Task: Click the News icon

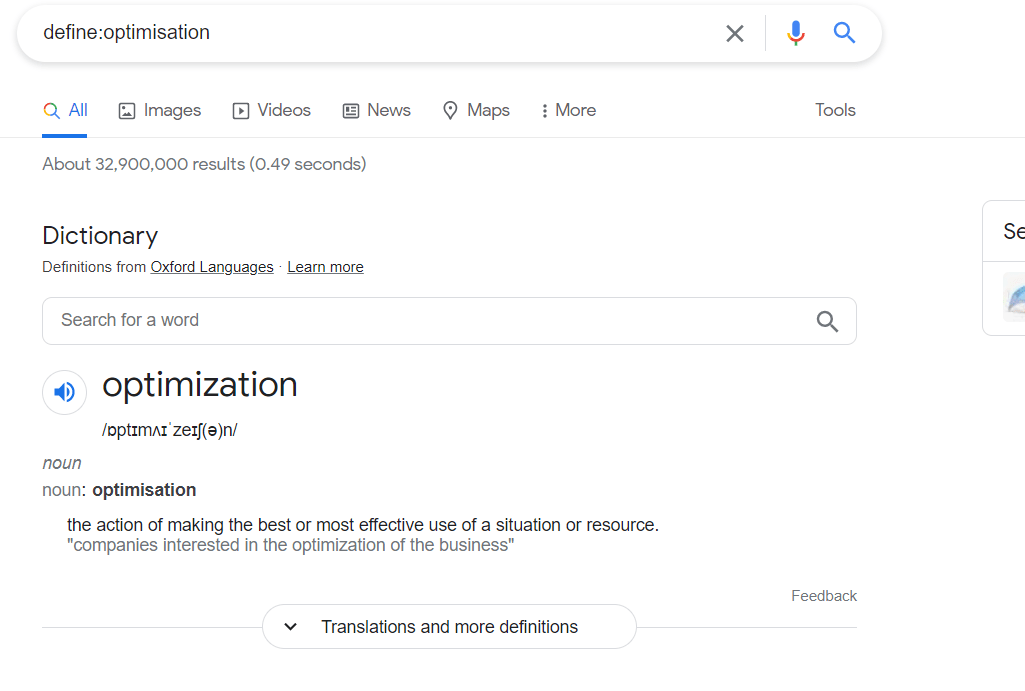Action: click(x=349, y=110)
